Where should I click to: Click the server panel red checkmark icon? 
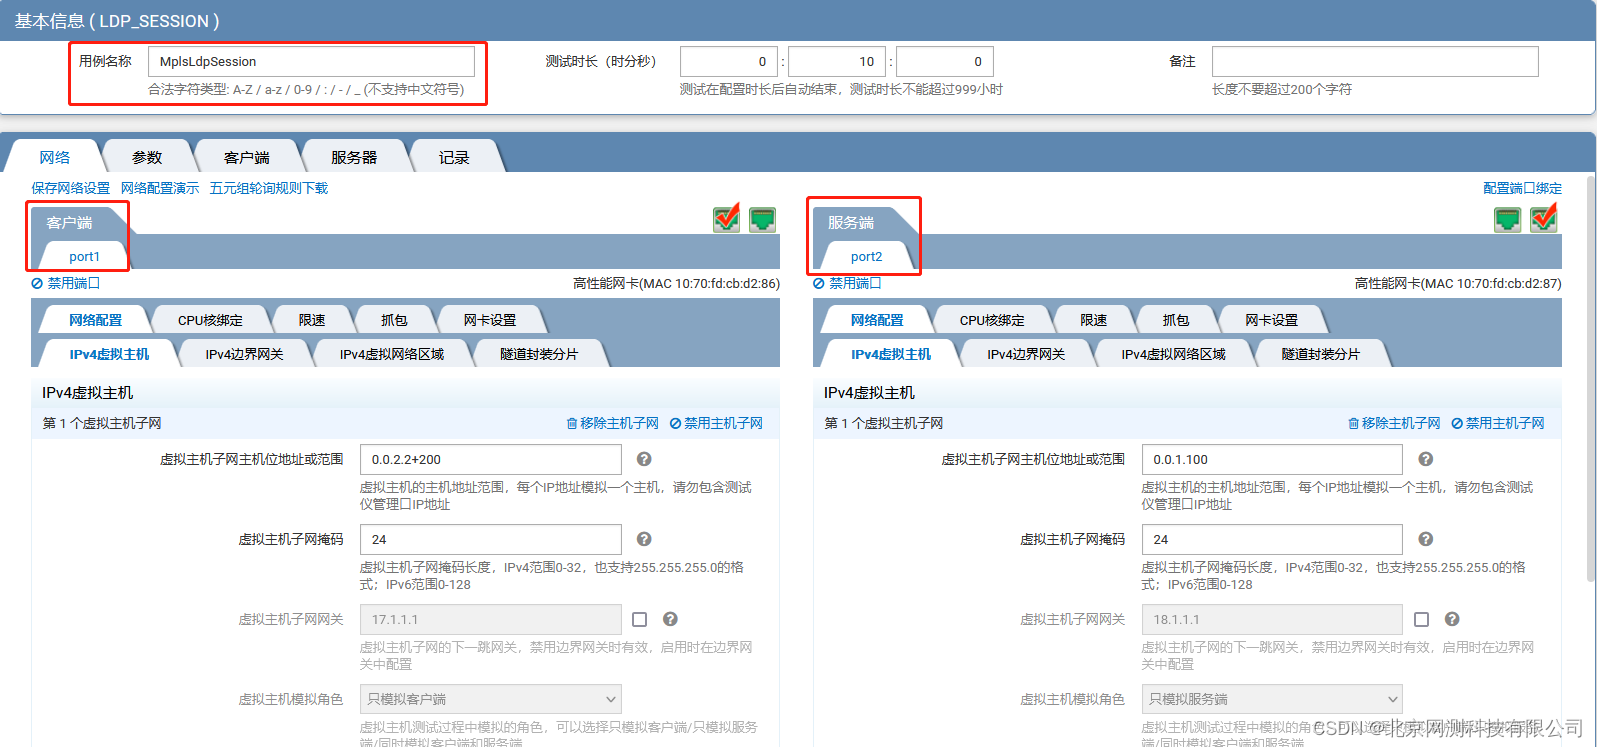[x=1544, y=218]
